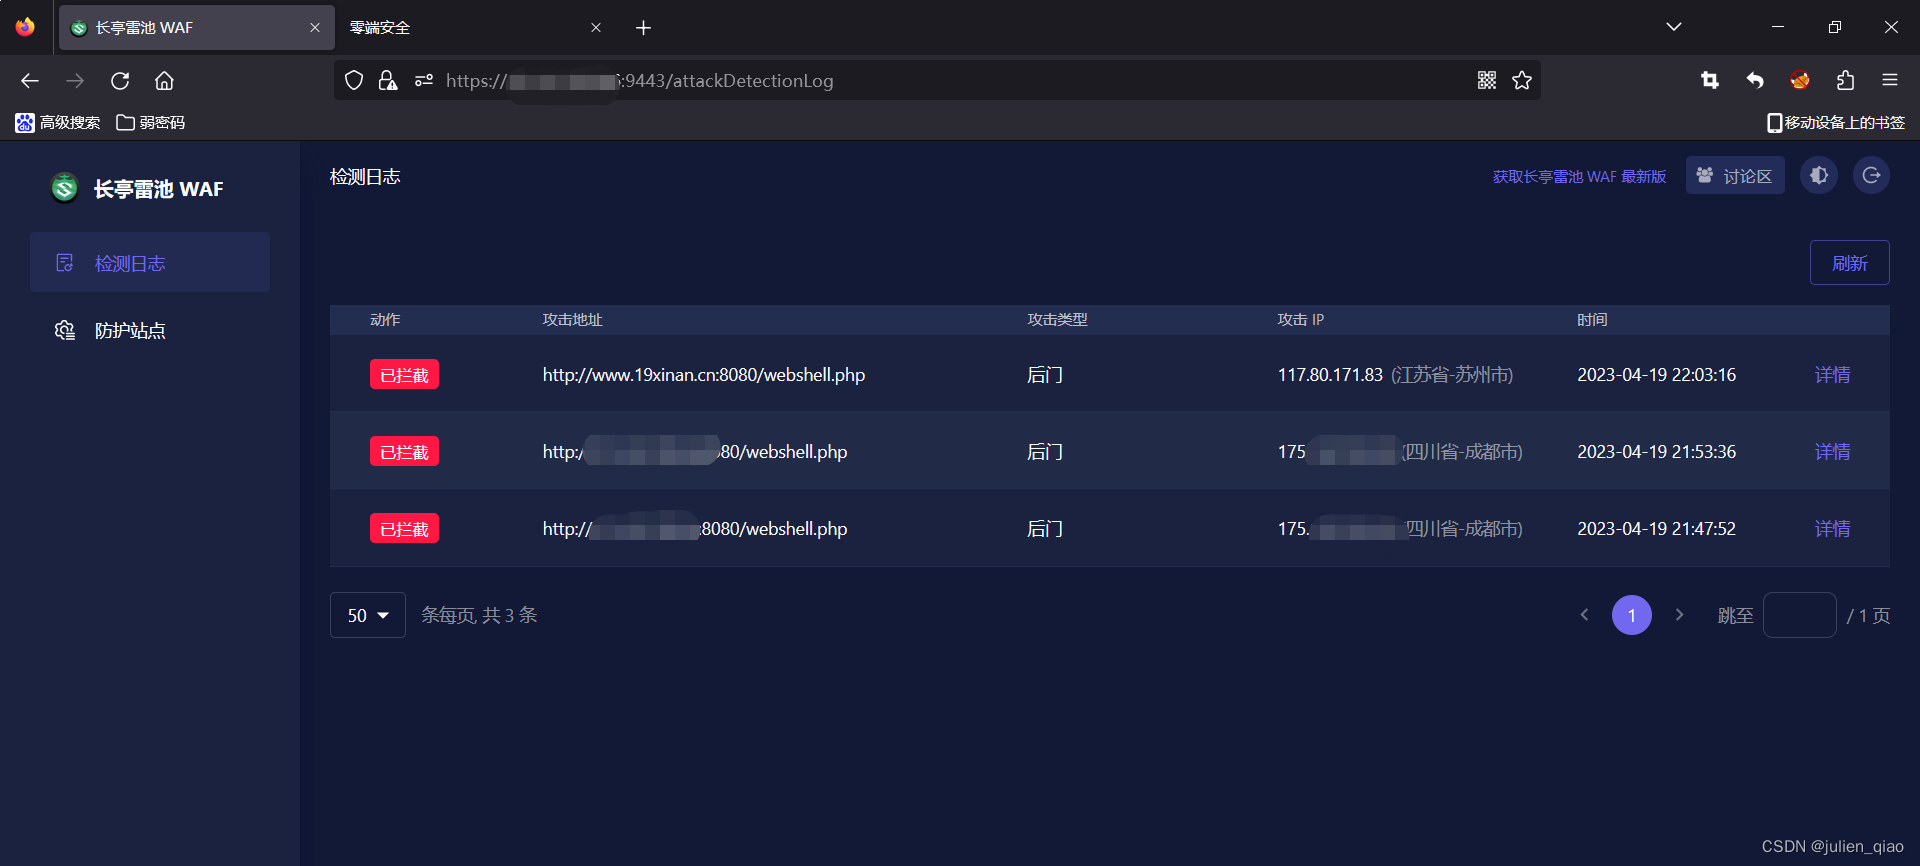Toggle the dark/light theme icon
Viewport: 1920px width, 866px height.
pos(1819,176)
